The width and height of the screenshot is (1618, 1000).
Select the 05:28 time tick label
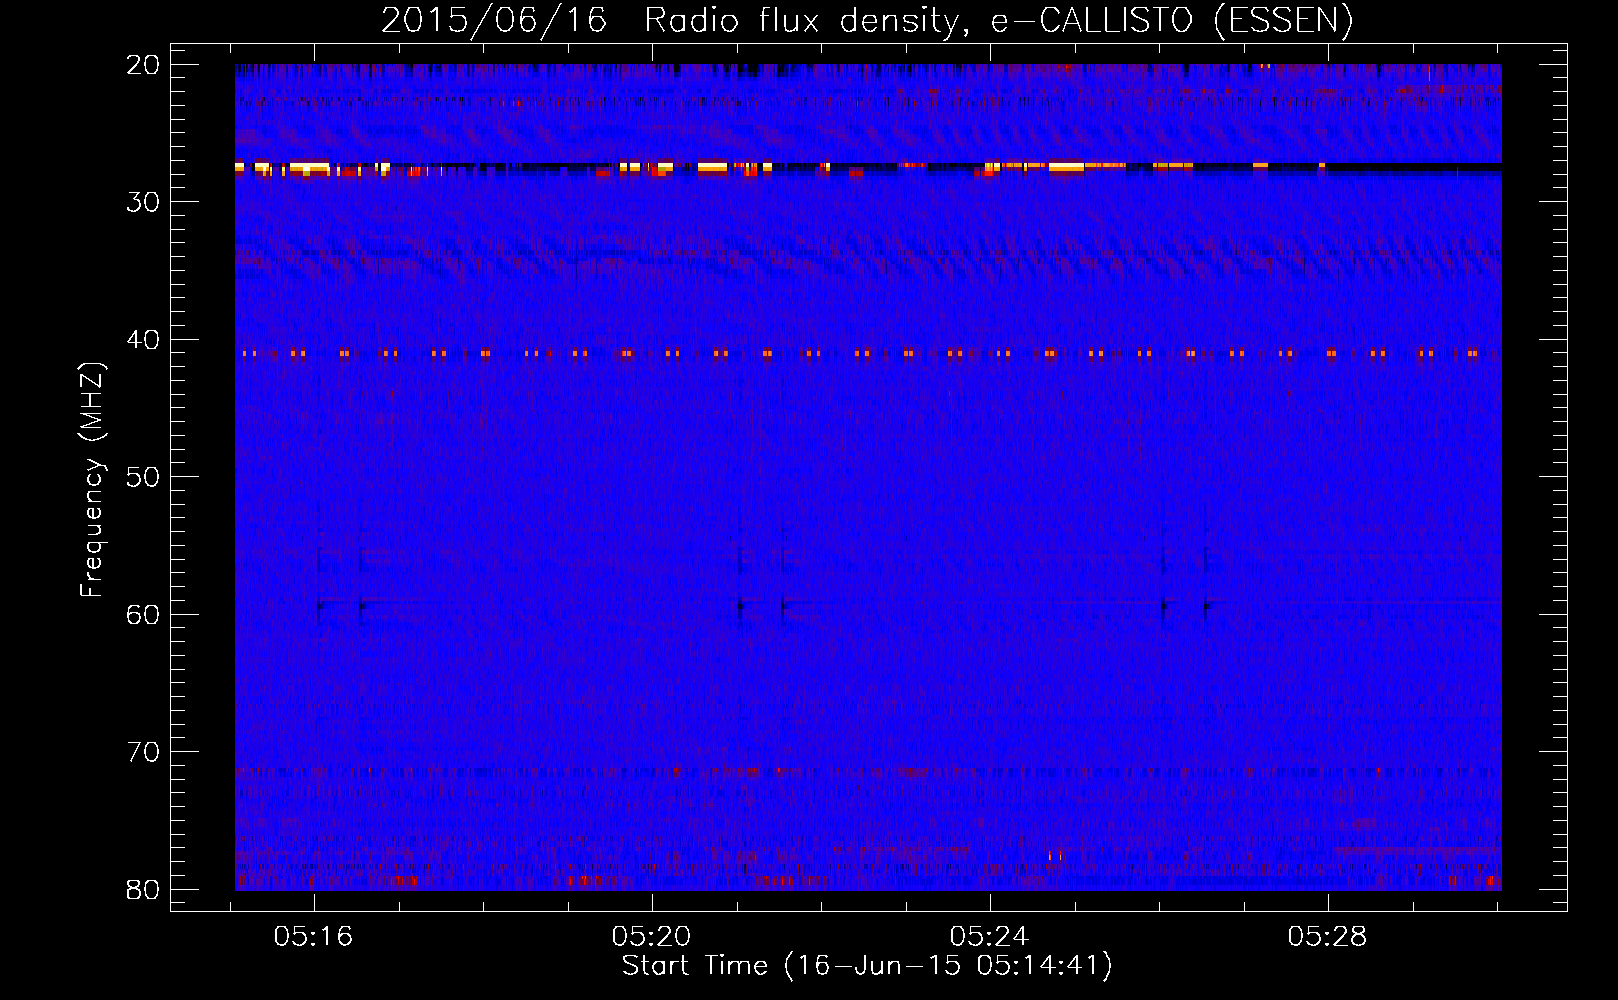pos(1328,936)
